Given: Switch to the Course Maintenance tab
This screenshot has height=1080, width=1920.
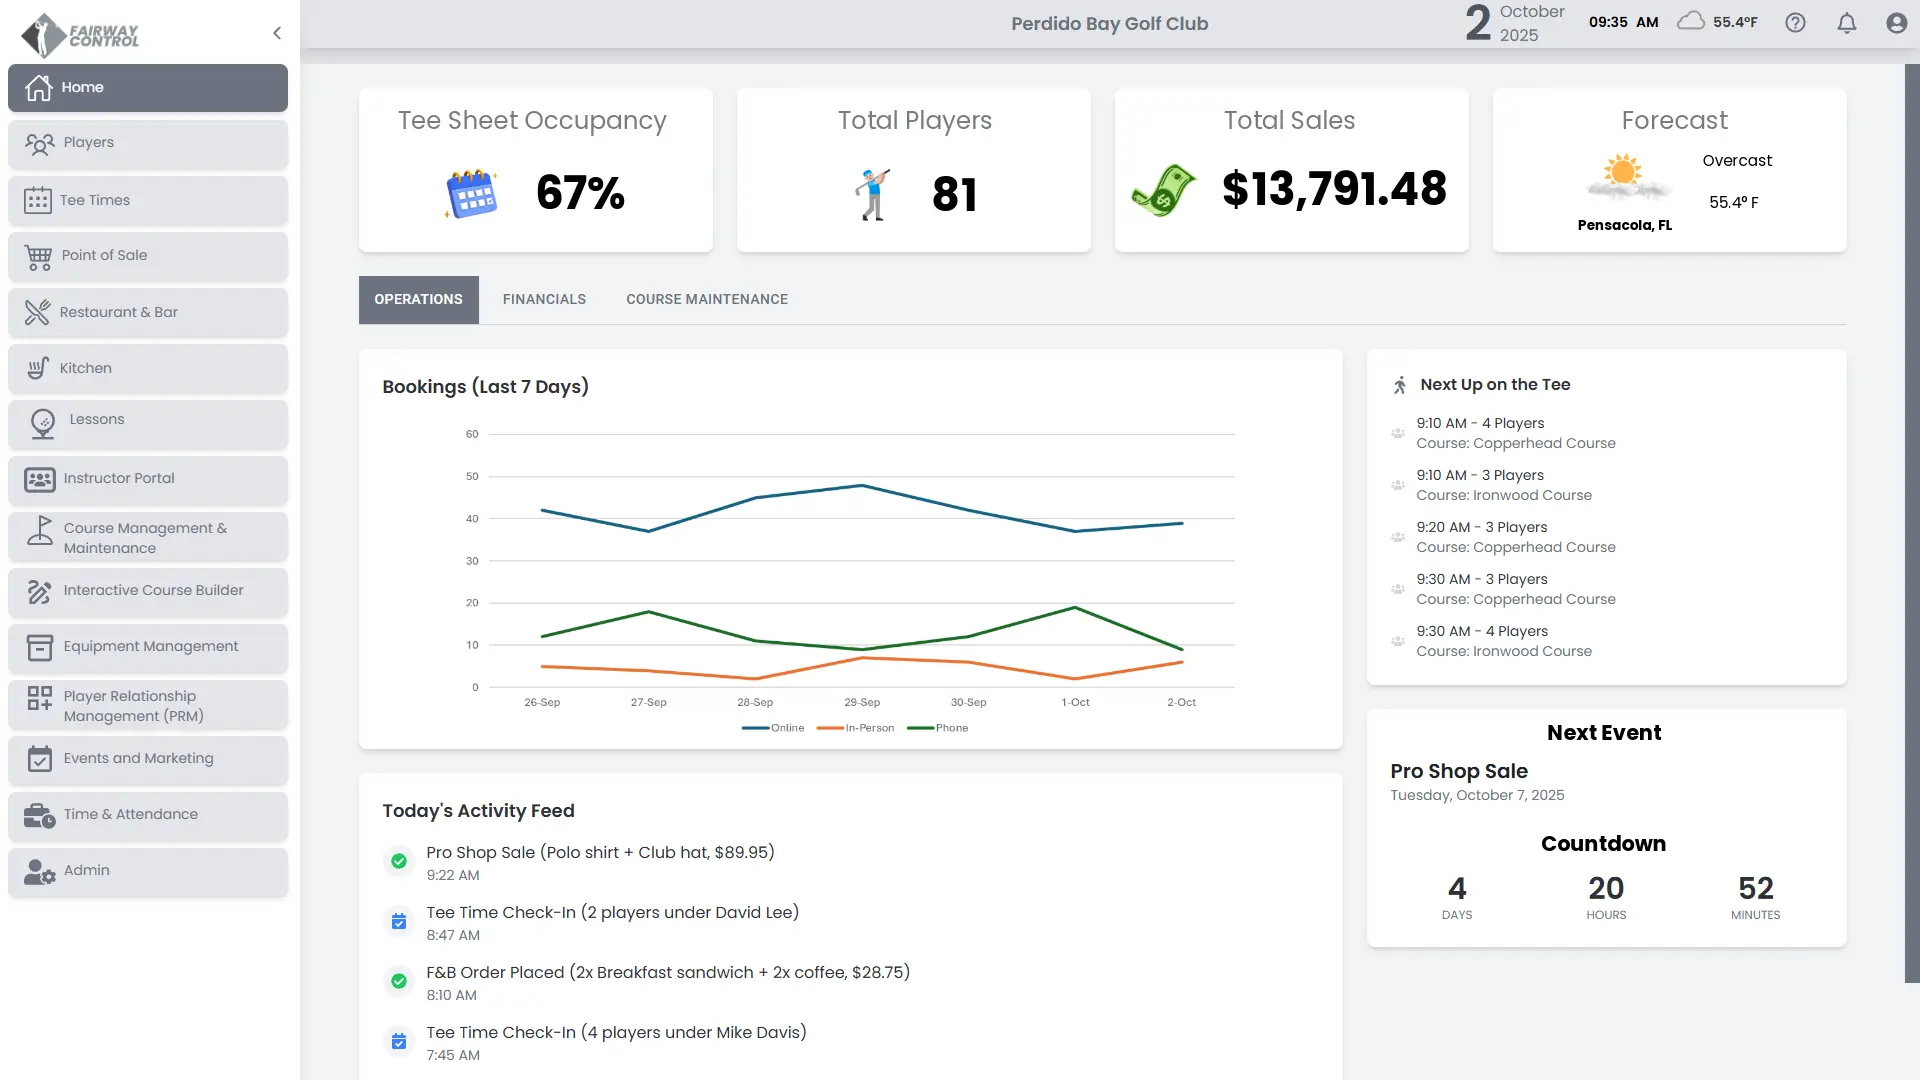Looking at the screenshot, I should coord(706,299).
